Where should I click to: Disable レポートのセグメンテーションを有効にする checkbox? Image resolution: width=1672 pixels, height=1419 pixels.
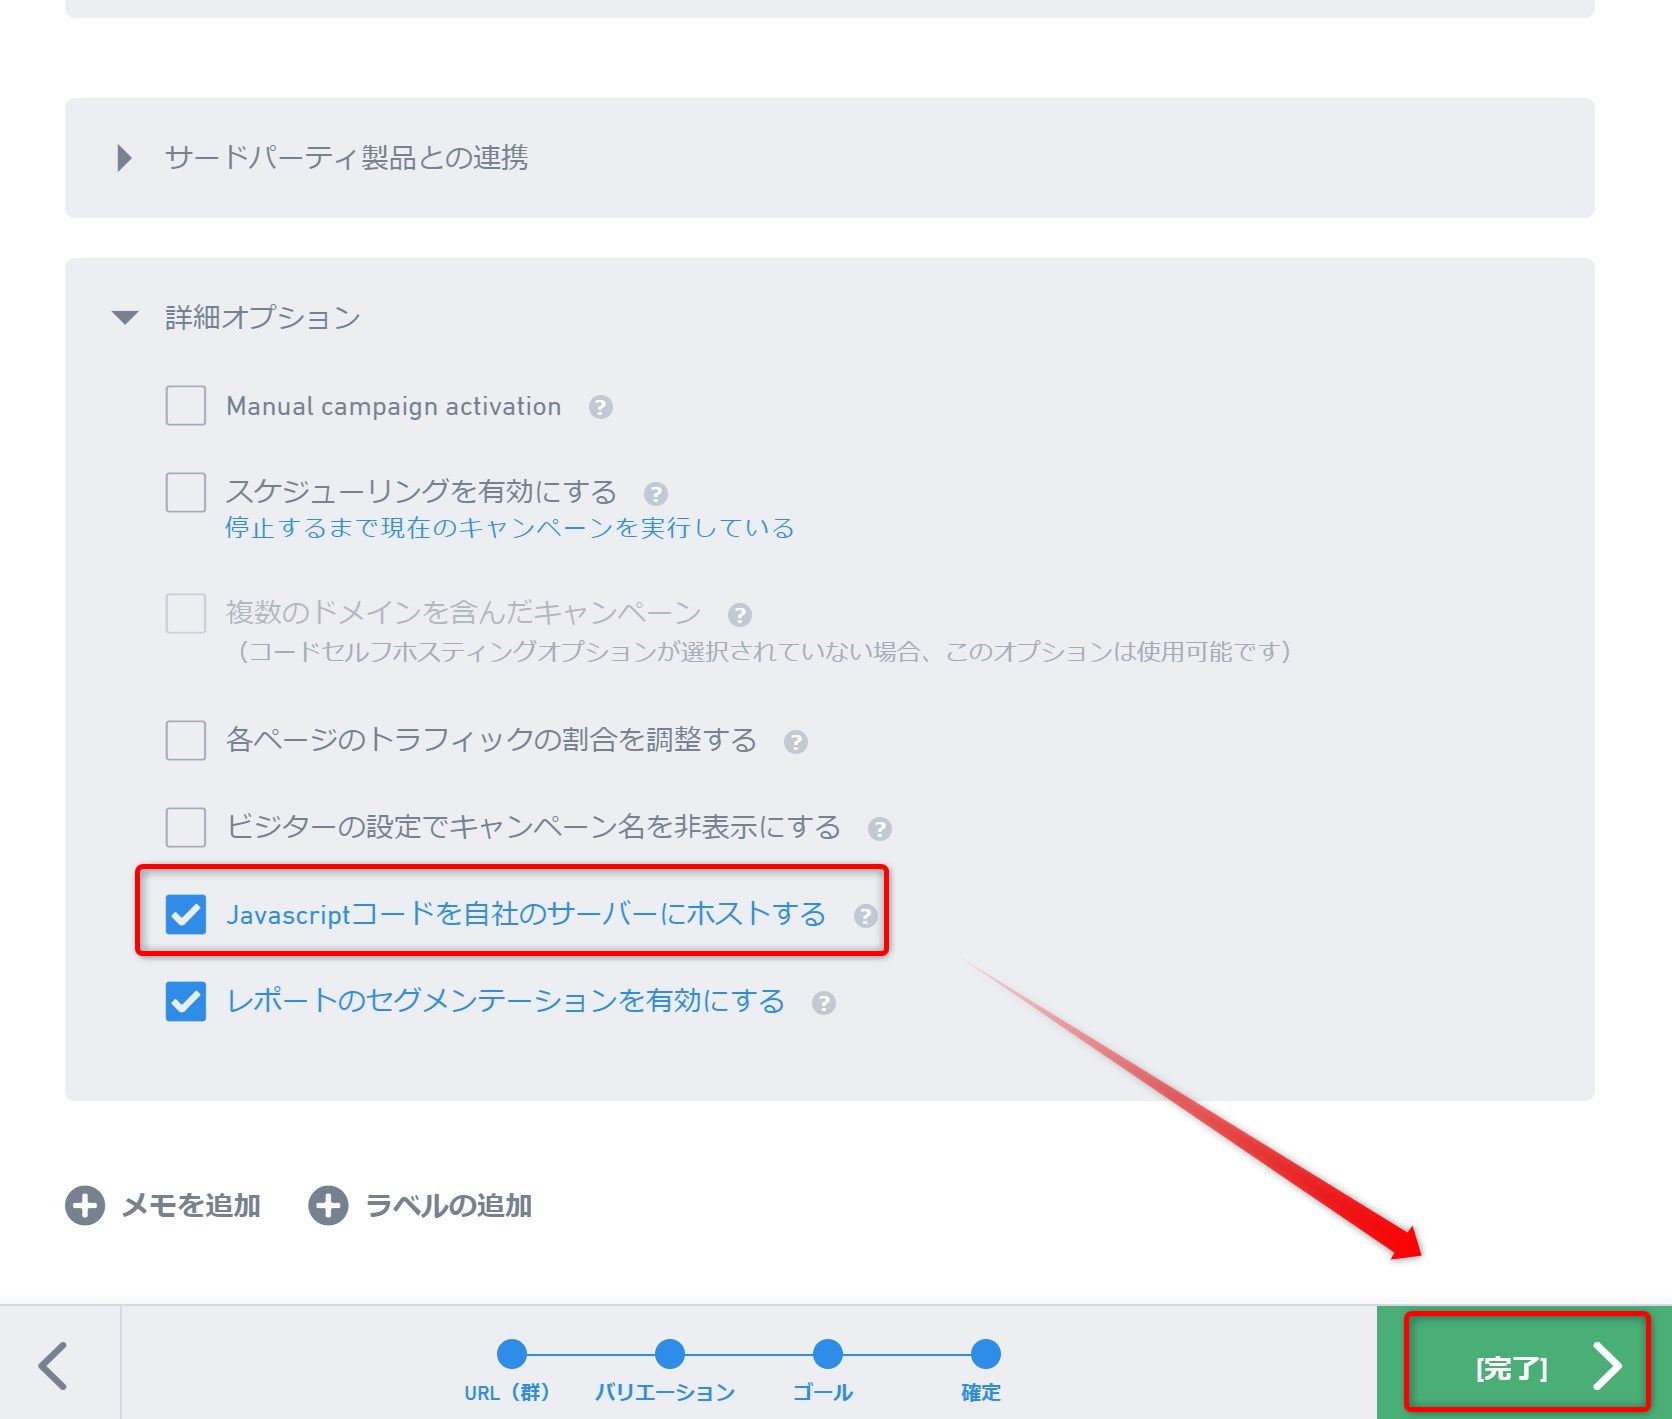point(186,1001)
